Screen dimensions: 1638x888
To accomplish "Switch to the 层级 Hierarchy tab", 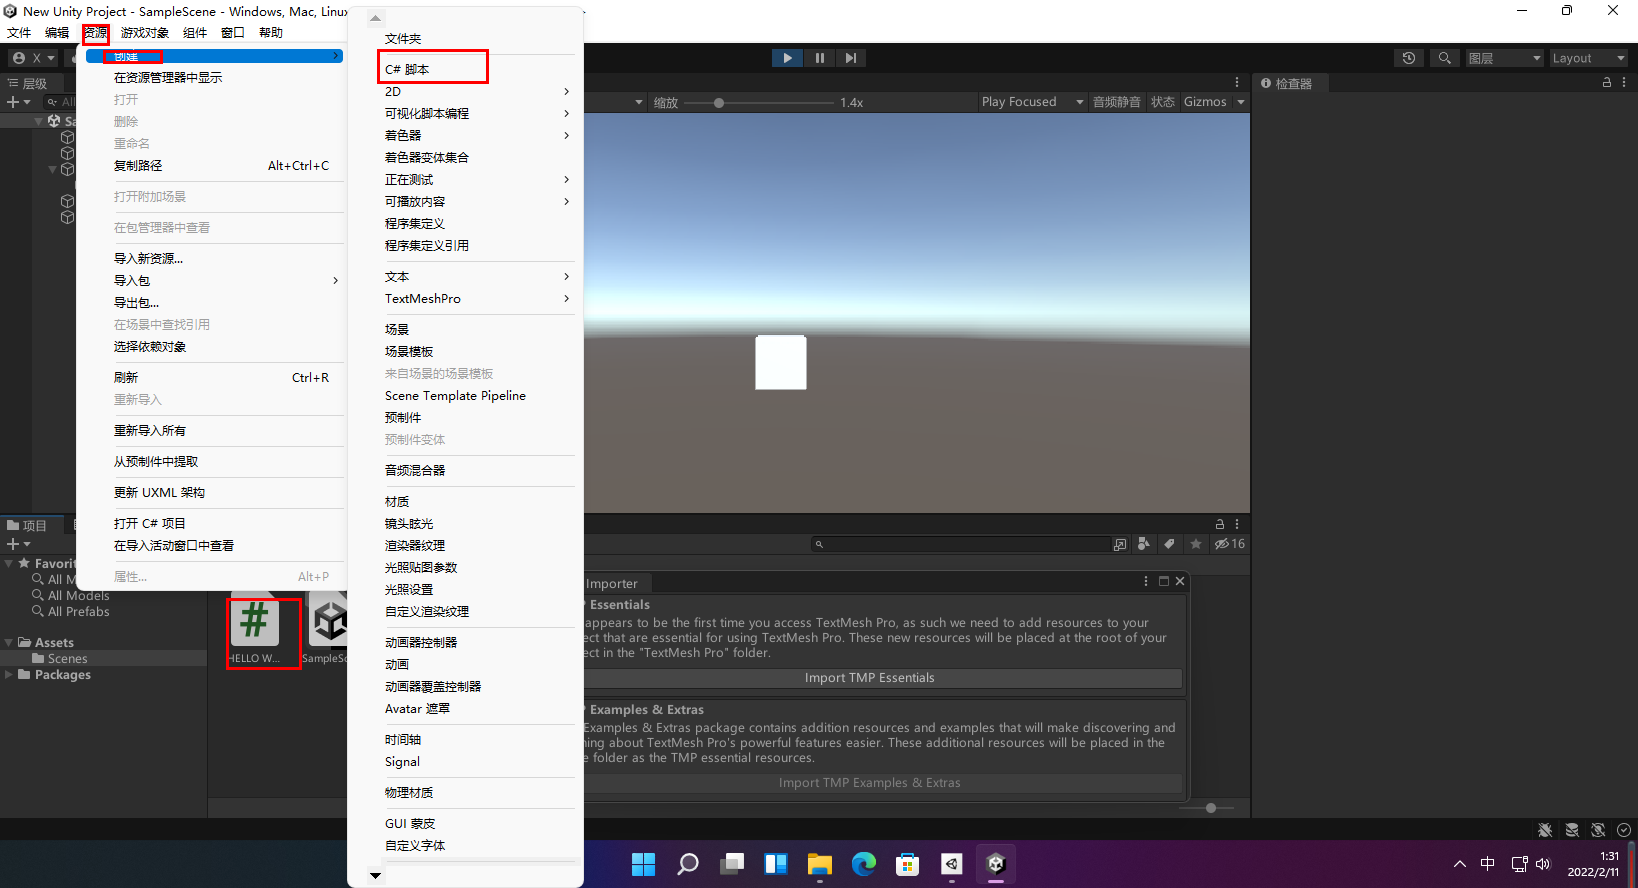I will (x=28, y=84).
